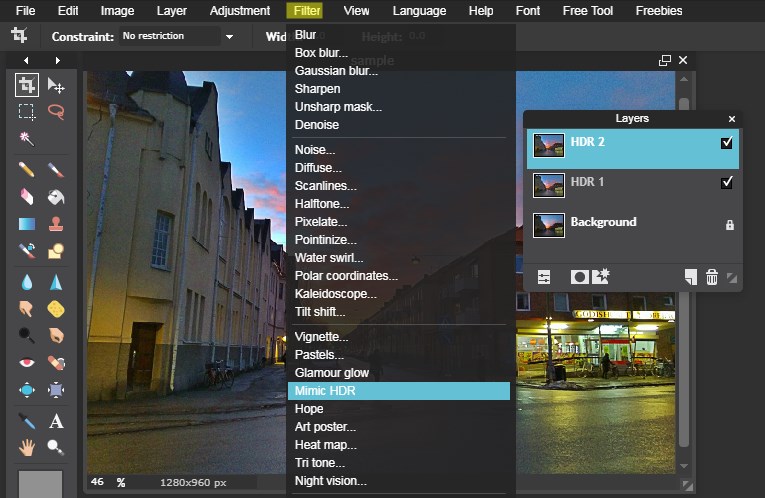Select the HDR 1 layer thumbnail
The height and width of the screenshot is (498, 765).
tap(549, 185)
